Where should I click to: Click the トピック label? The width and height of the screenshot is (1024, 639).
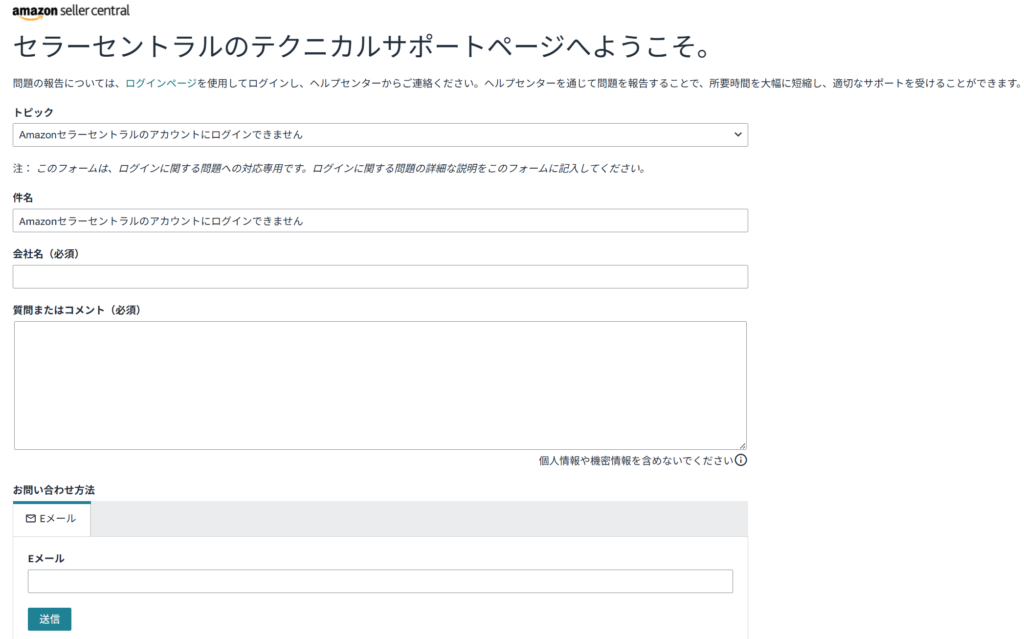coord(33,112)
